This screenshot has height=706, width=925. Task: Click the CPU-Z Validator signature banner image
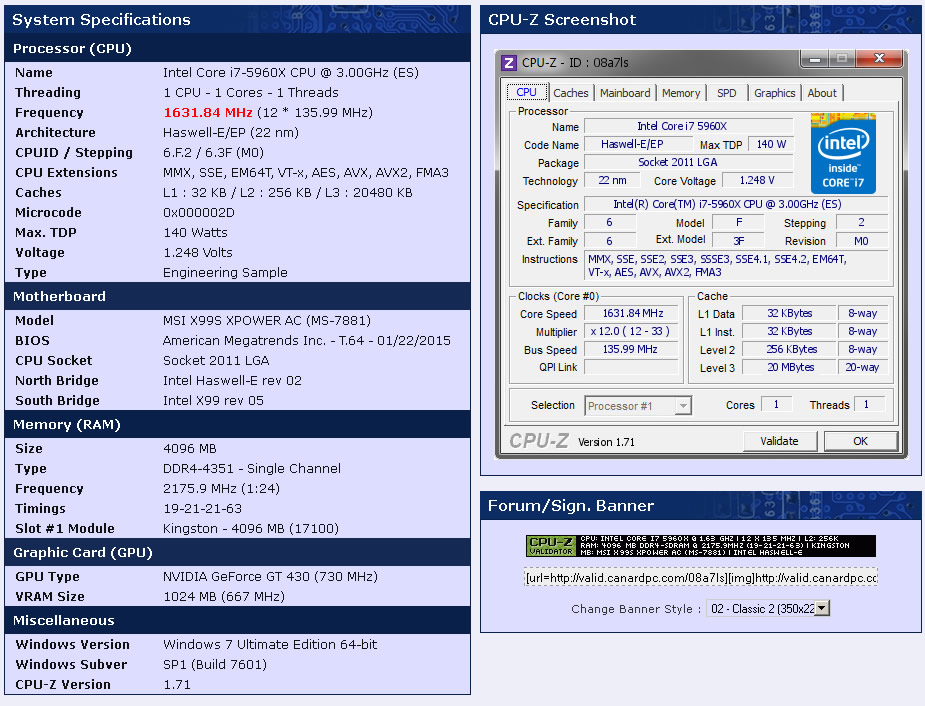point(700,546)
